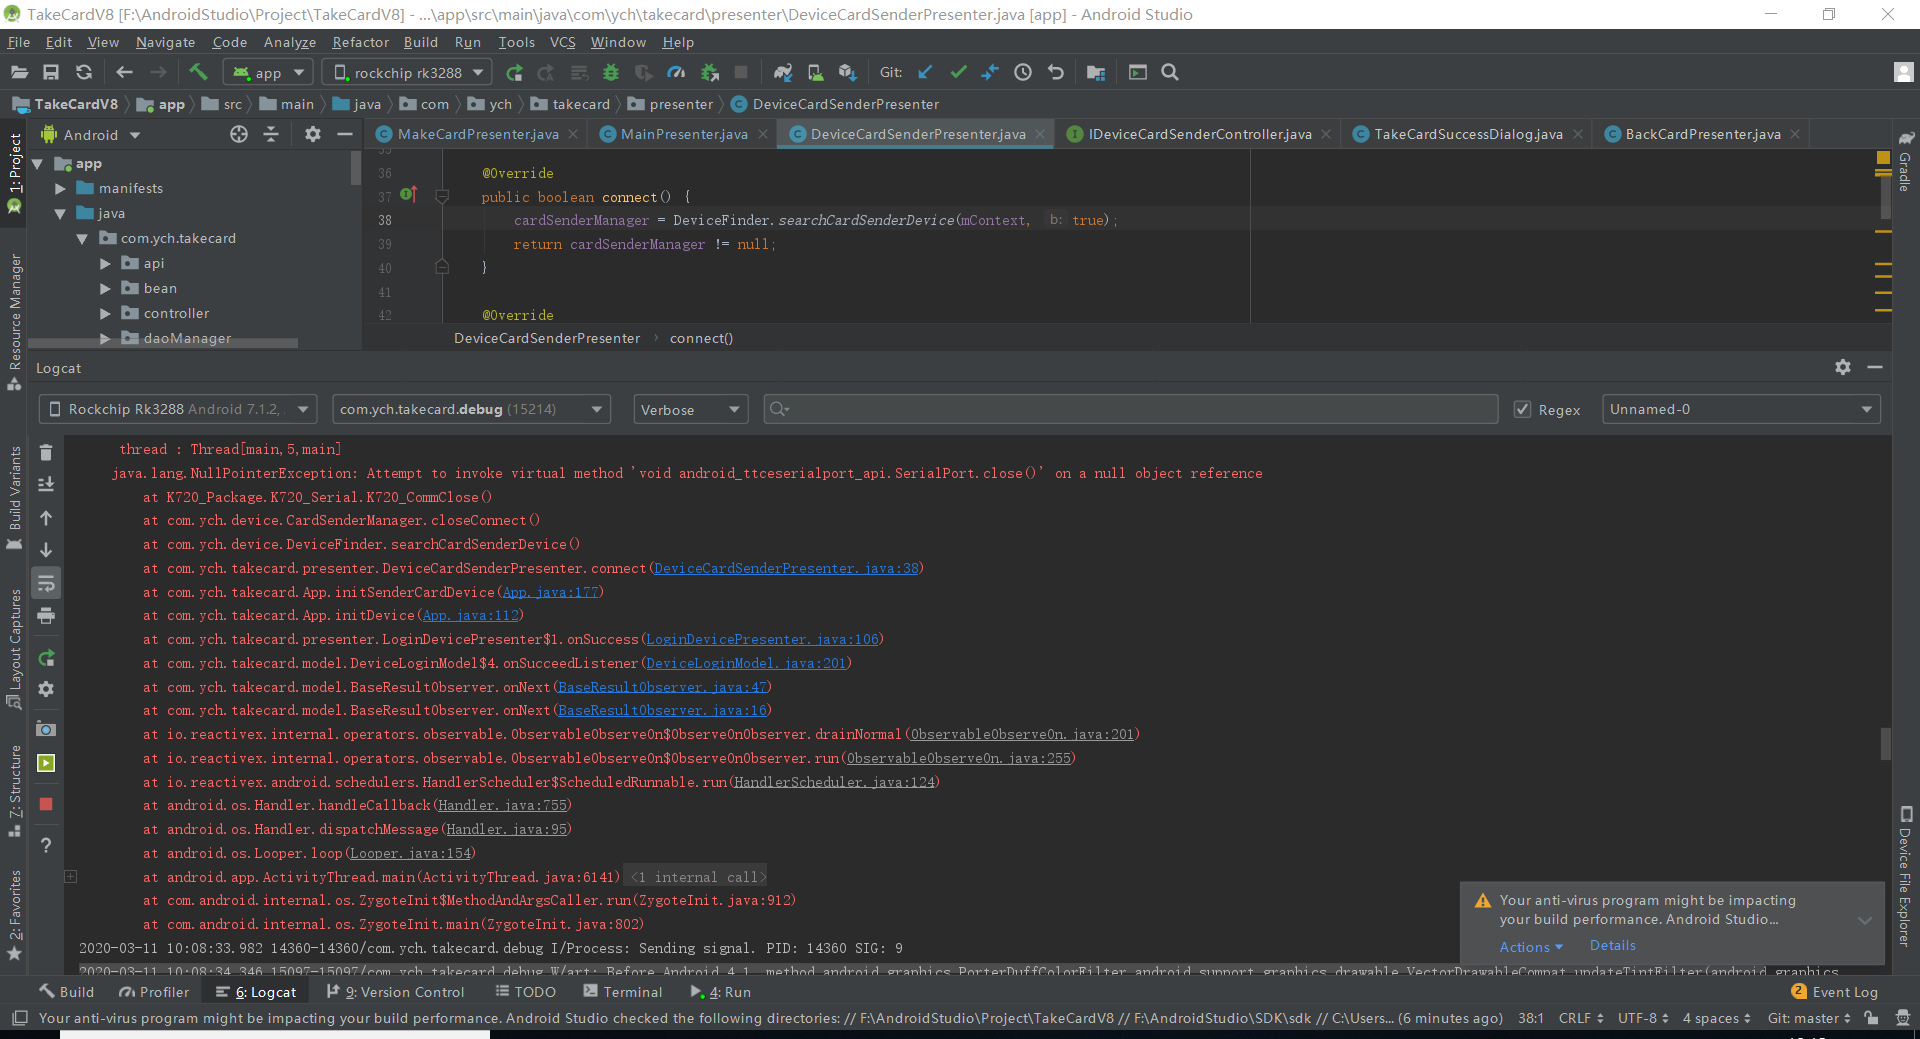Open the Verbose log level dropdown
Viewport: 1920px width, 1039px height.
tap(690, 410)
